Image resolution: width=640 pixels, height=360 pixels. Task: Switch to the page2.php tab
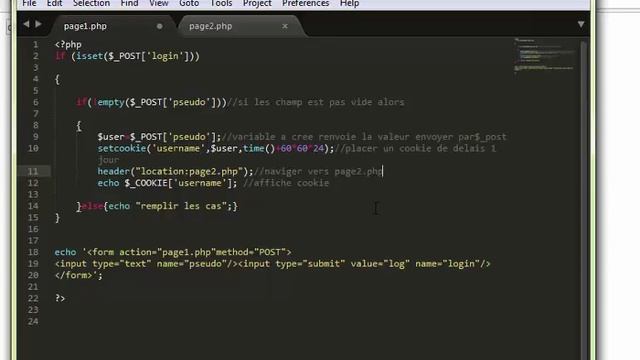[x=211, y=26]
